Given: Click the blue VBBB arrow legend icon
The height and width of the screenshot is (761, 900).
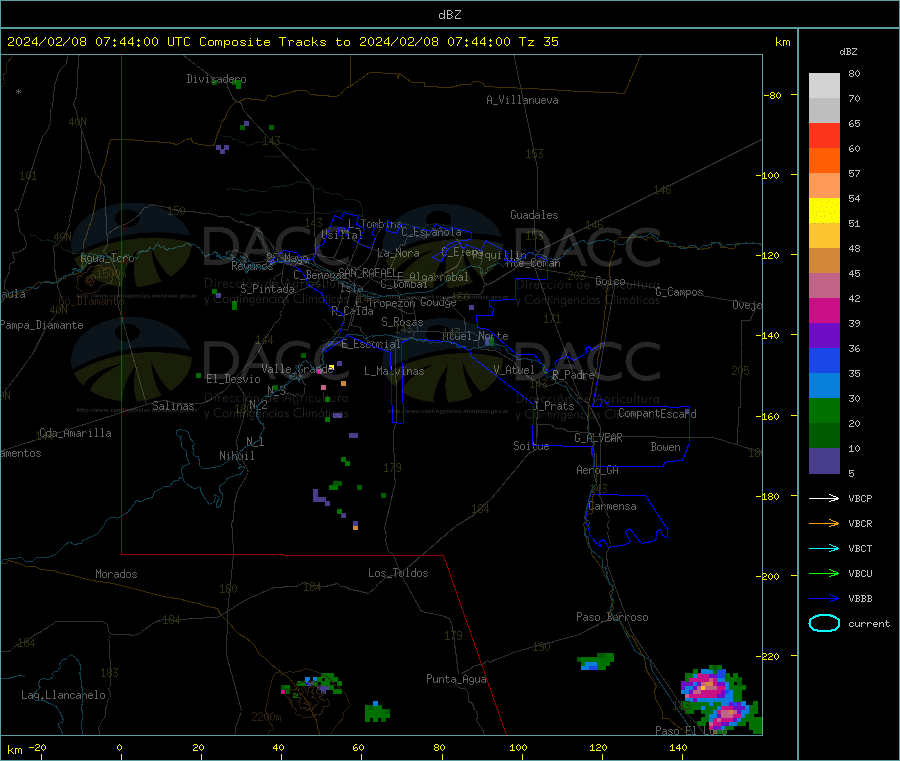Looking at the screenshot, I should tap(824, 599).
